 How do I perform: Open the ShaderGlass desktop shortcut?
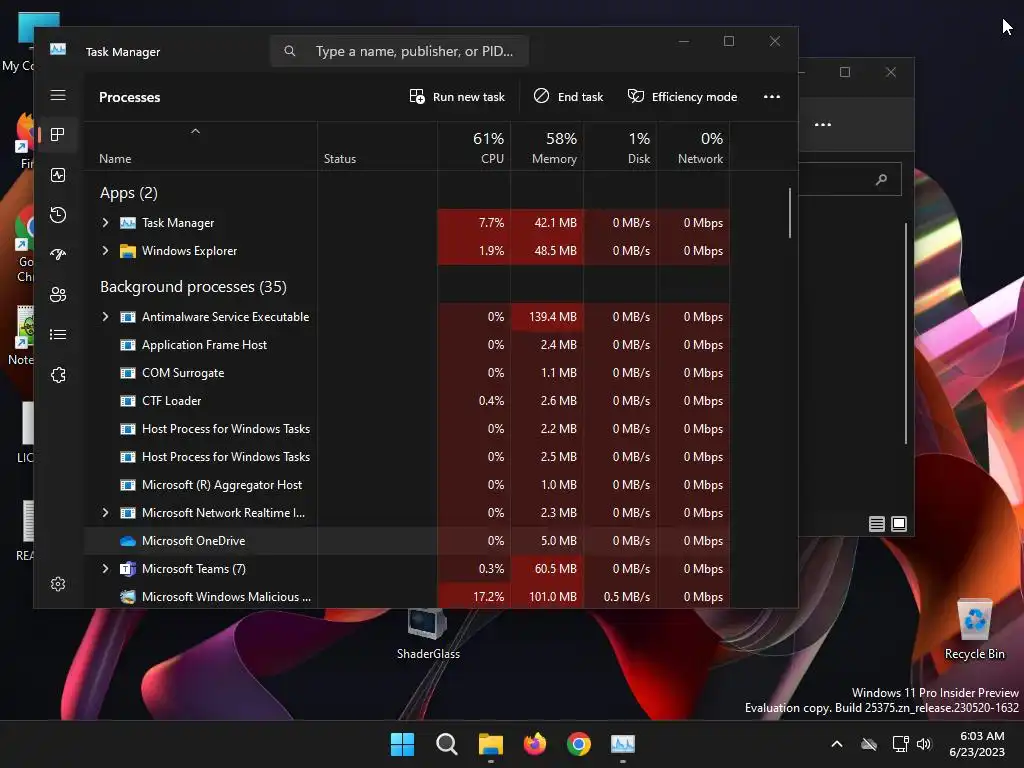428,632
